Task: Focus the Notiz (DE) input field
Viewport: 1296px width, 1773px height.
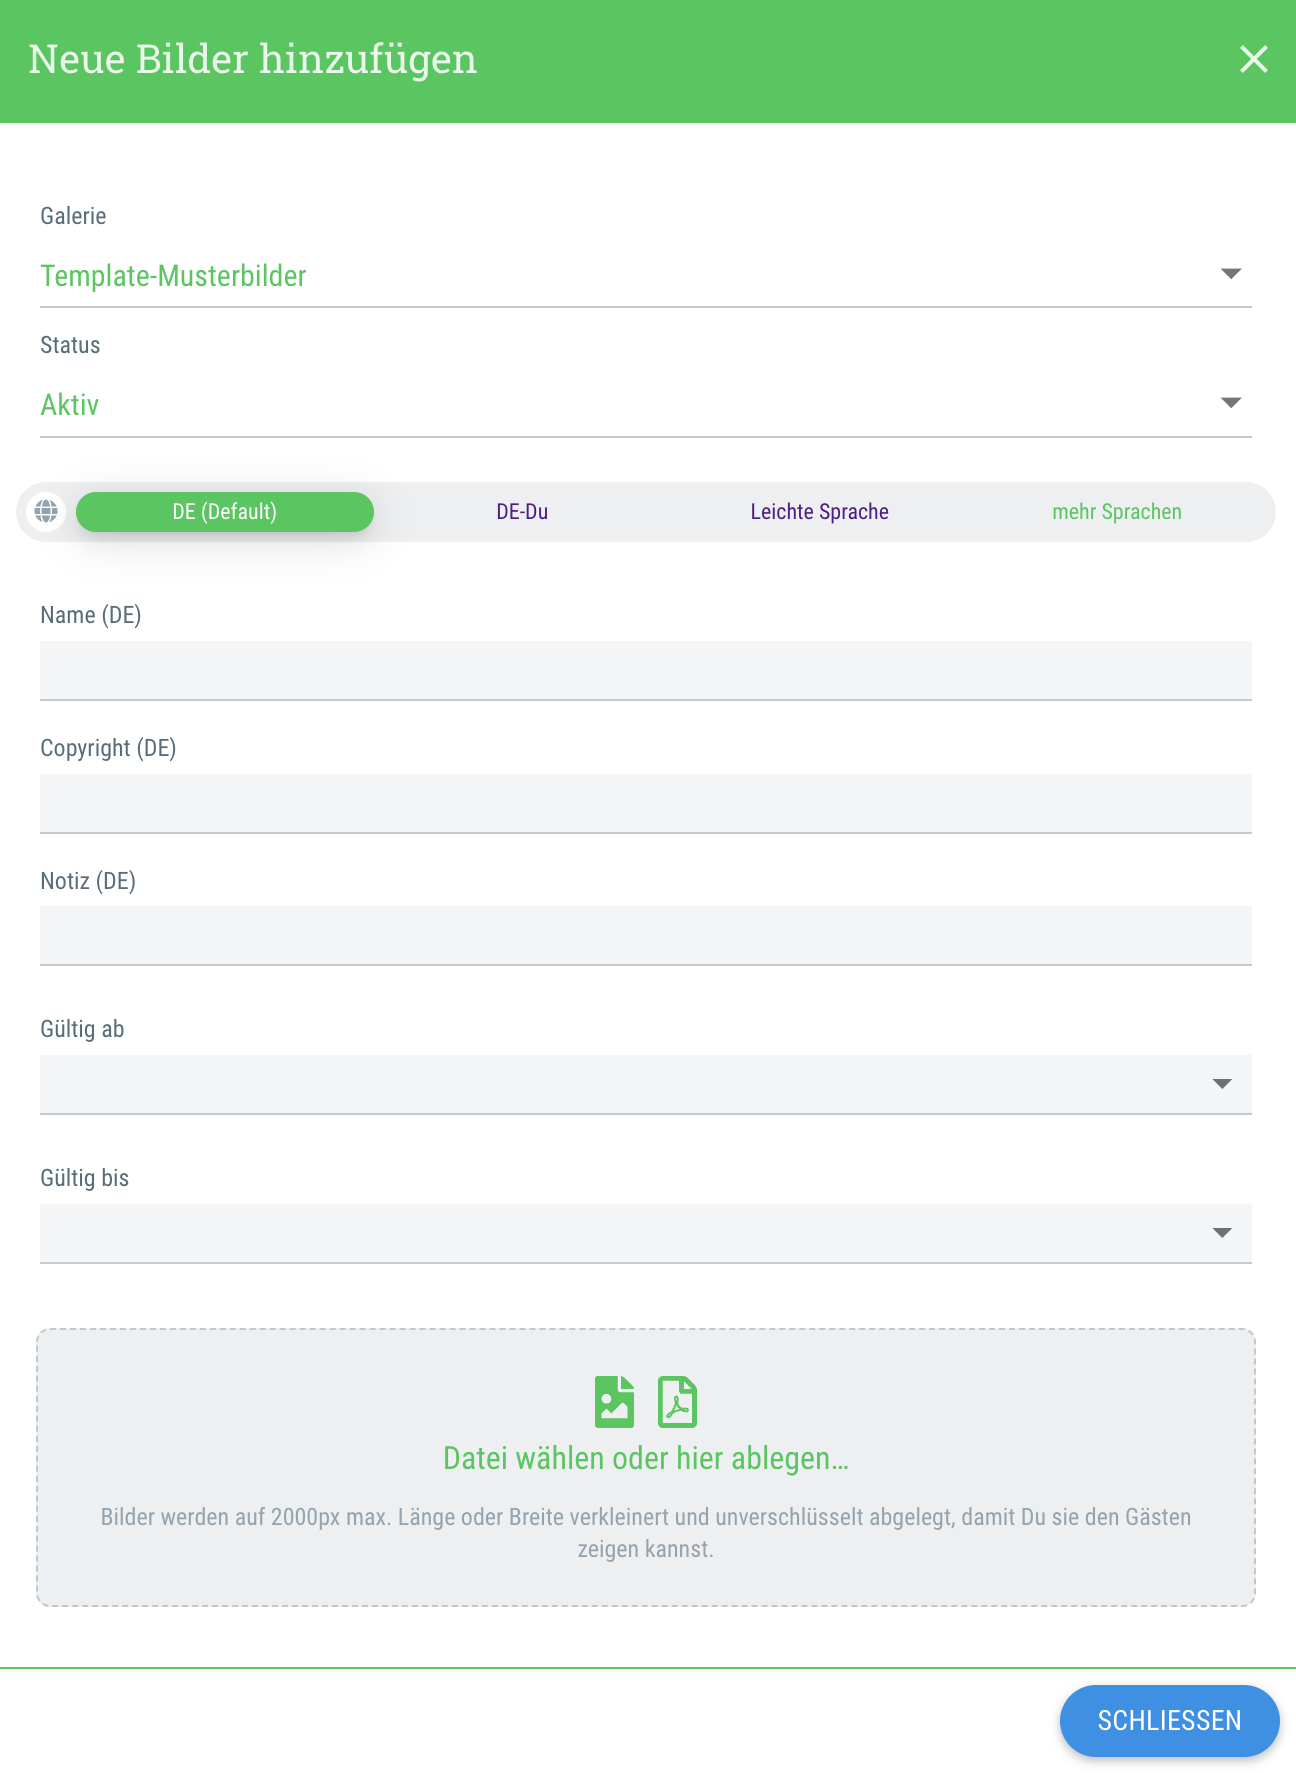Action: click(646, 935)
